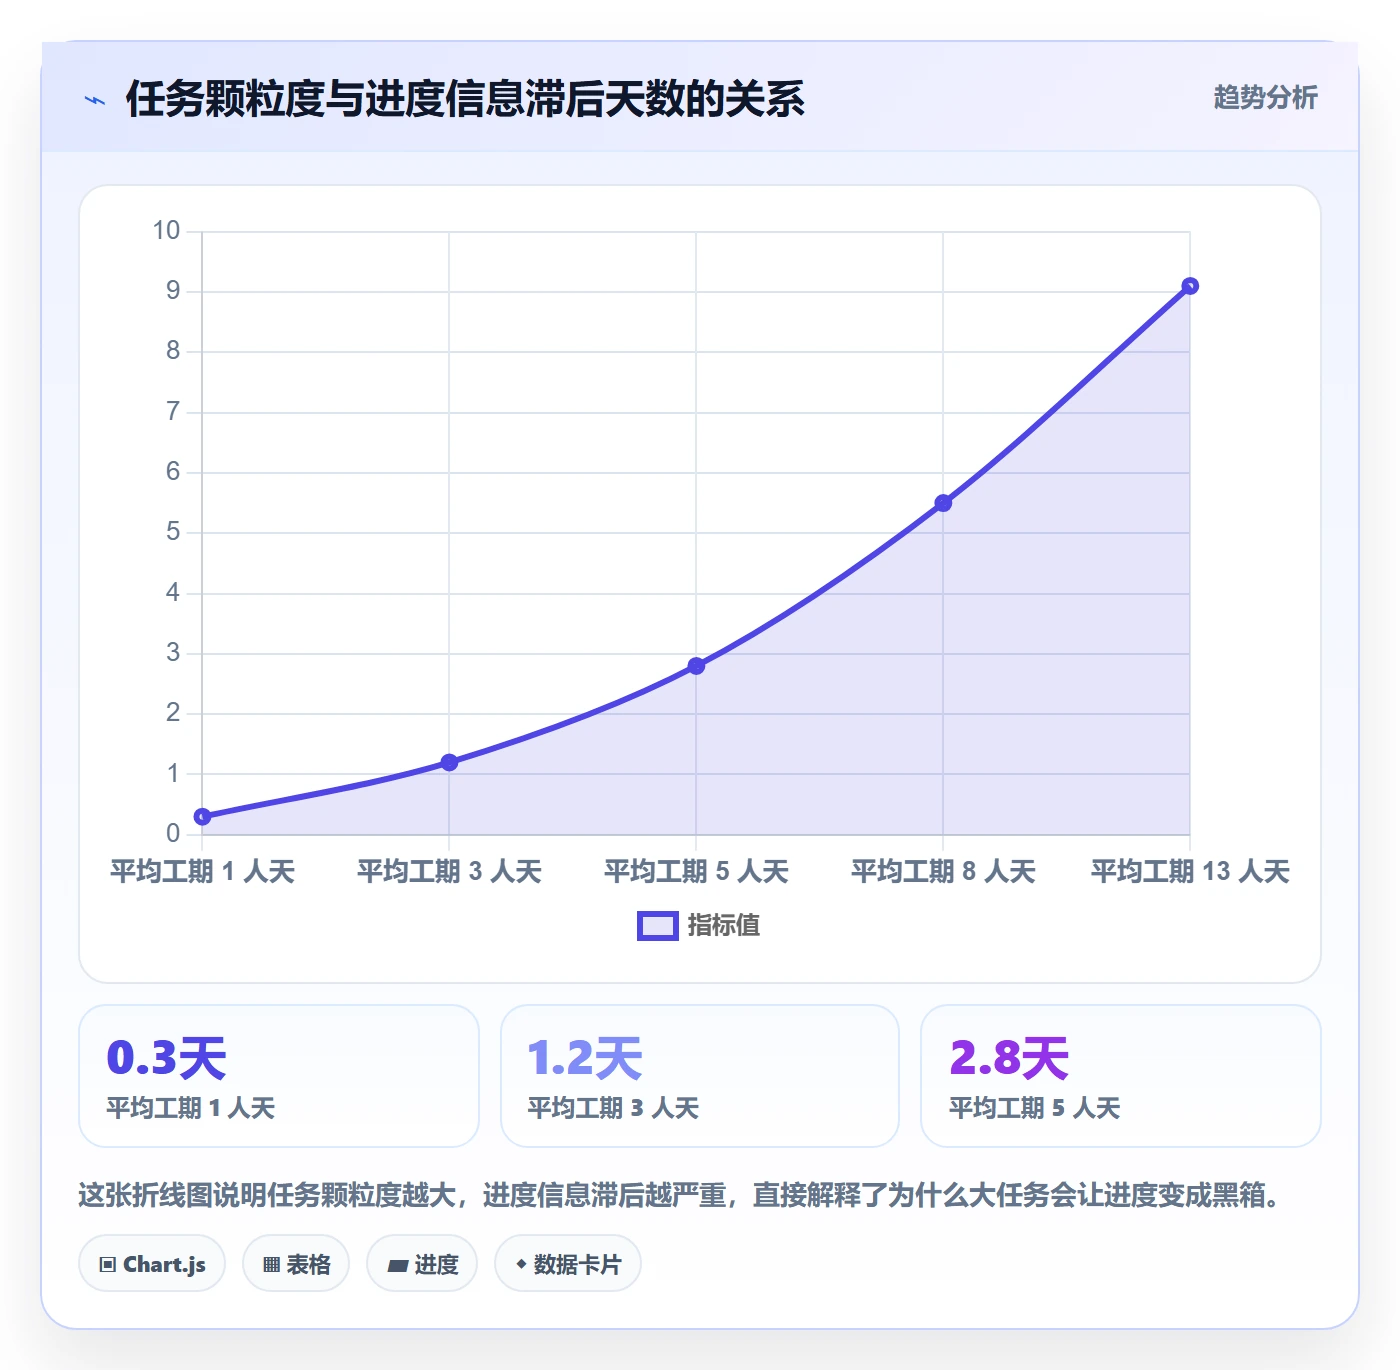1400x1370 pixels.
Task: Click the topmost data point at 平均工期 13 人天
Action: point(1190,286)
